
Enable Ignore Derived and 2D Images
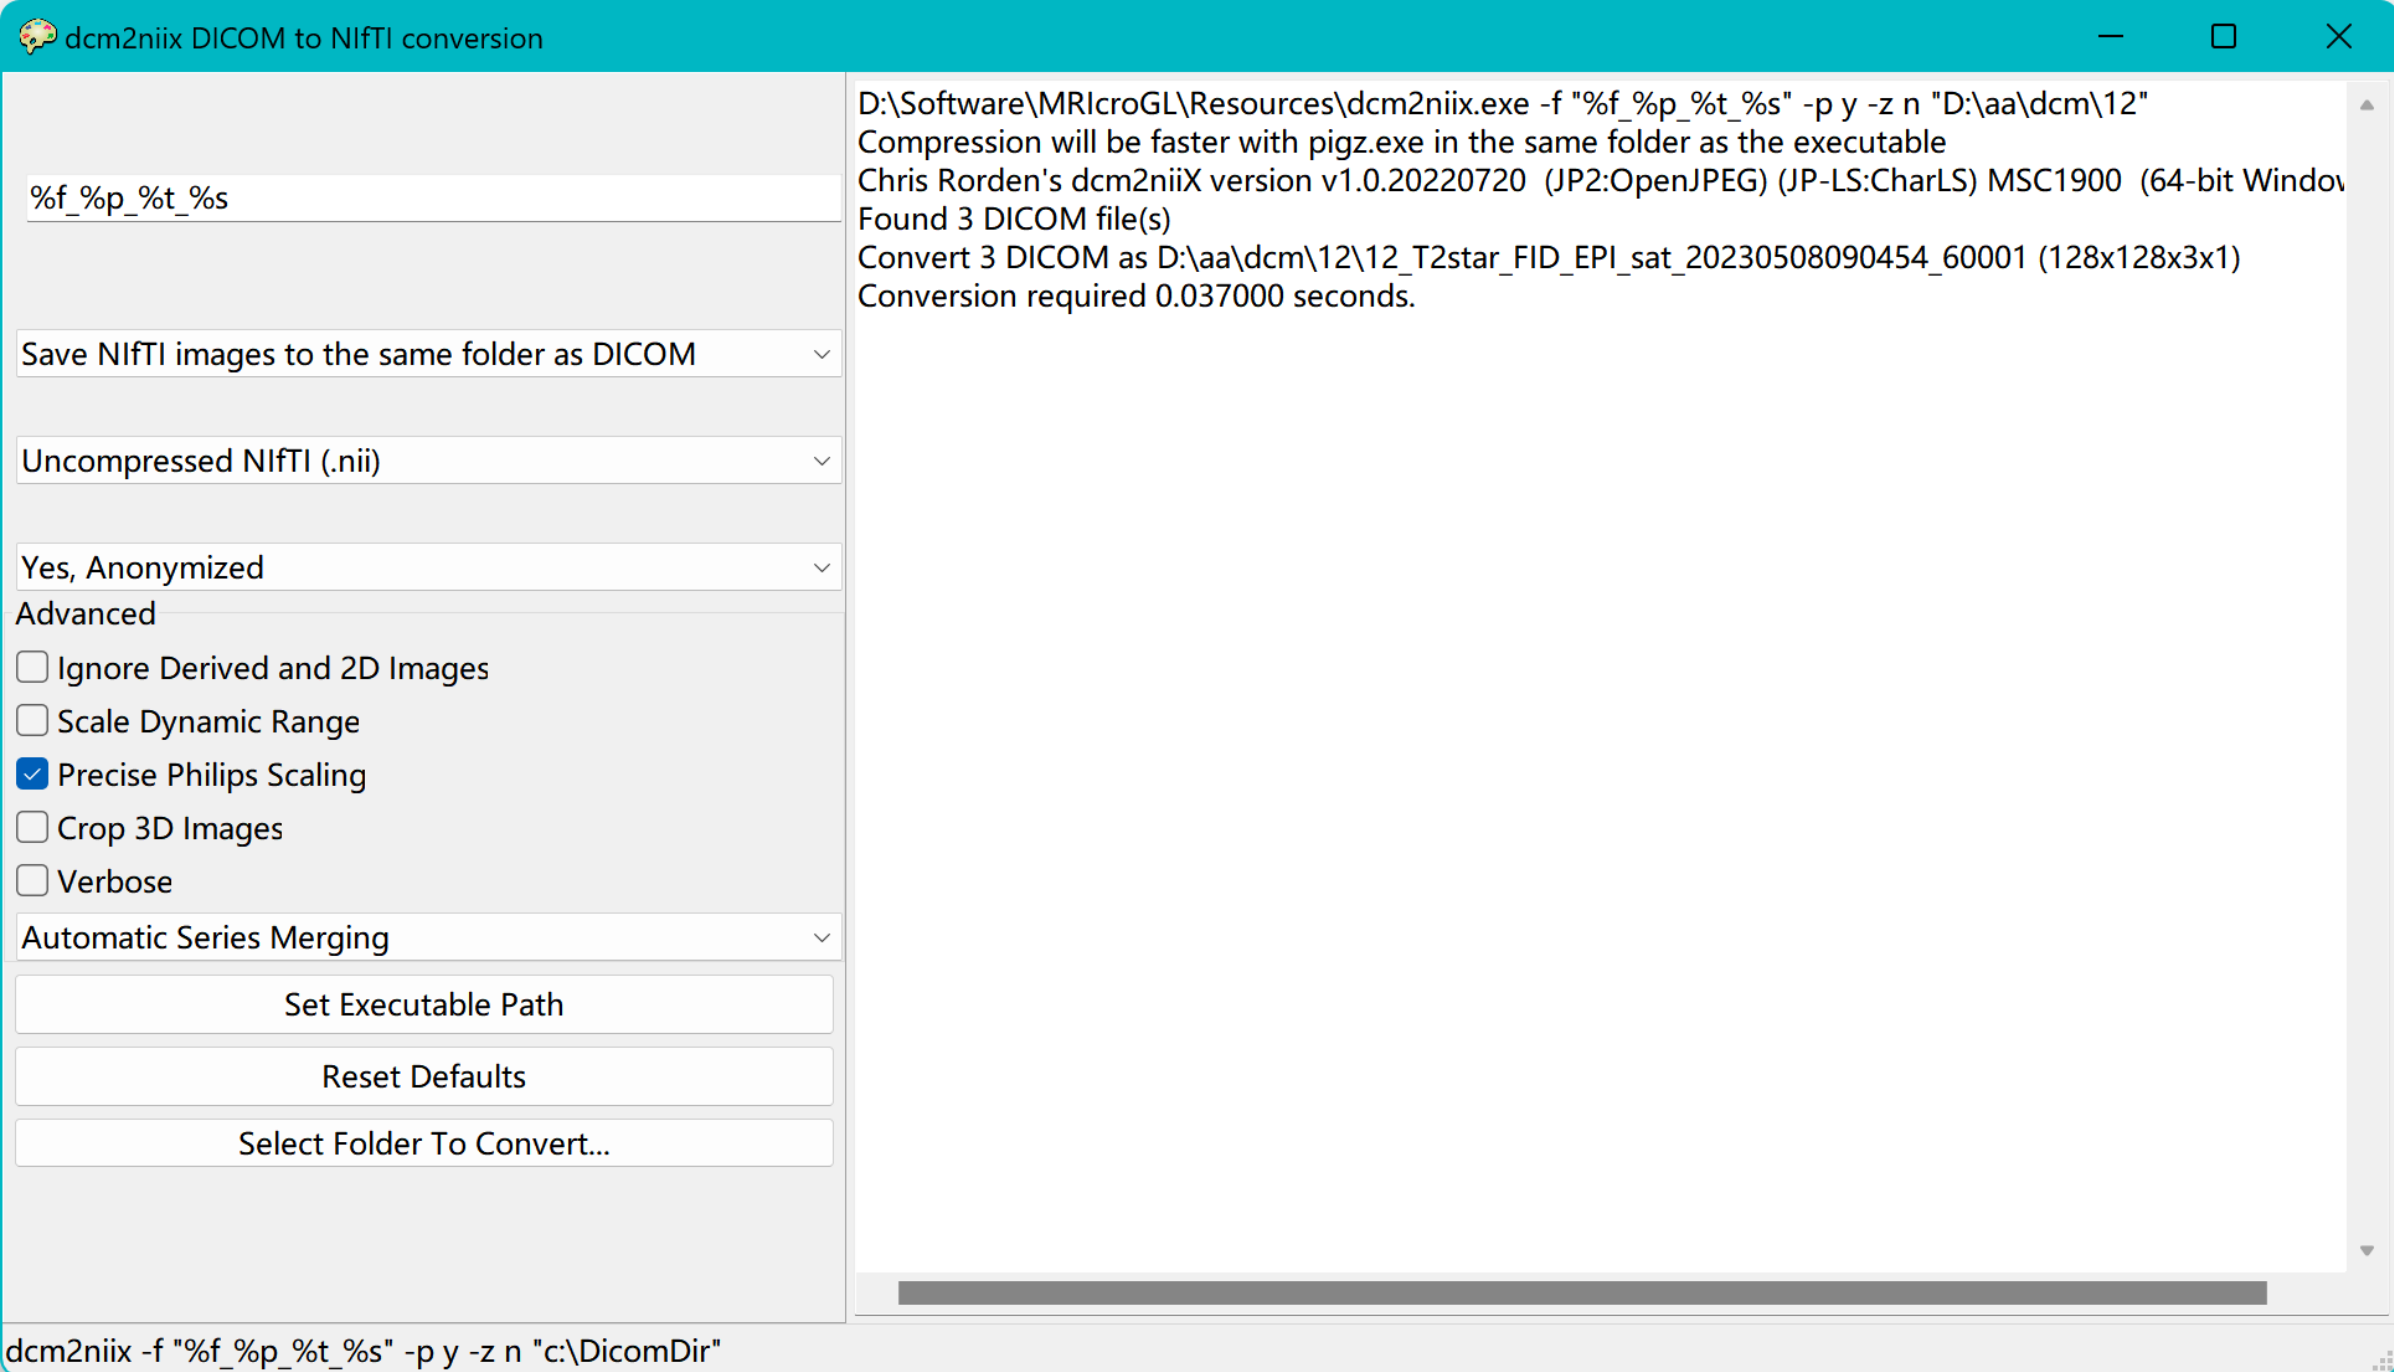click(32, 667)
